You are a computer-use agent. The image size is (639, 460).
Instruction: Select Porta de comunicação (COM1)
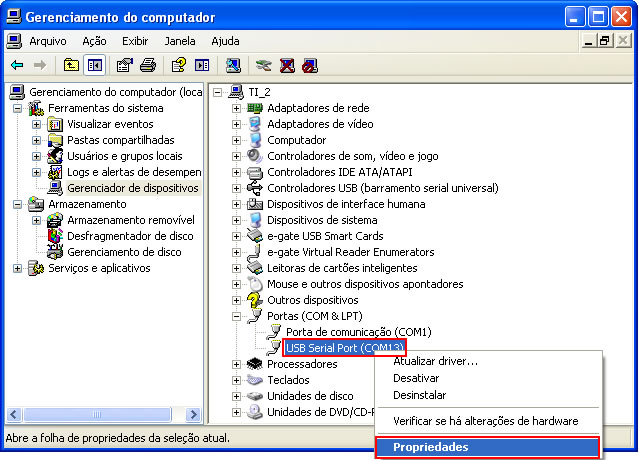click(x=359, y=332)
